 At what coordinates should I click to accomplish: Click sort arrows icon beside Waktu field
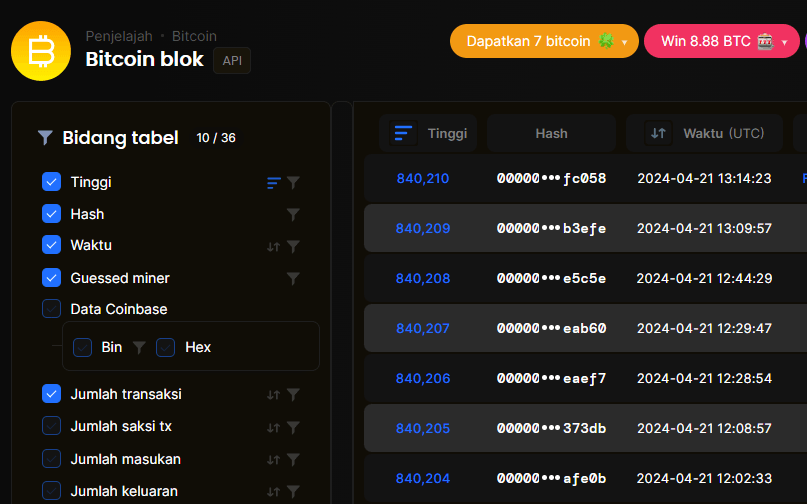pyautogui.click(x=273, y=246)
